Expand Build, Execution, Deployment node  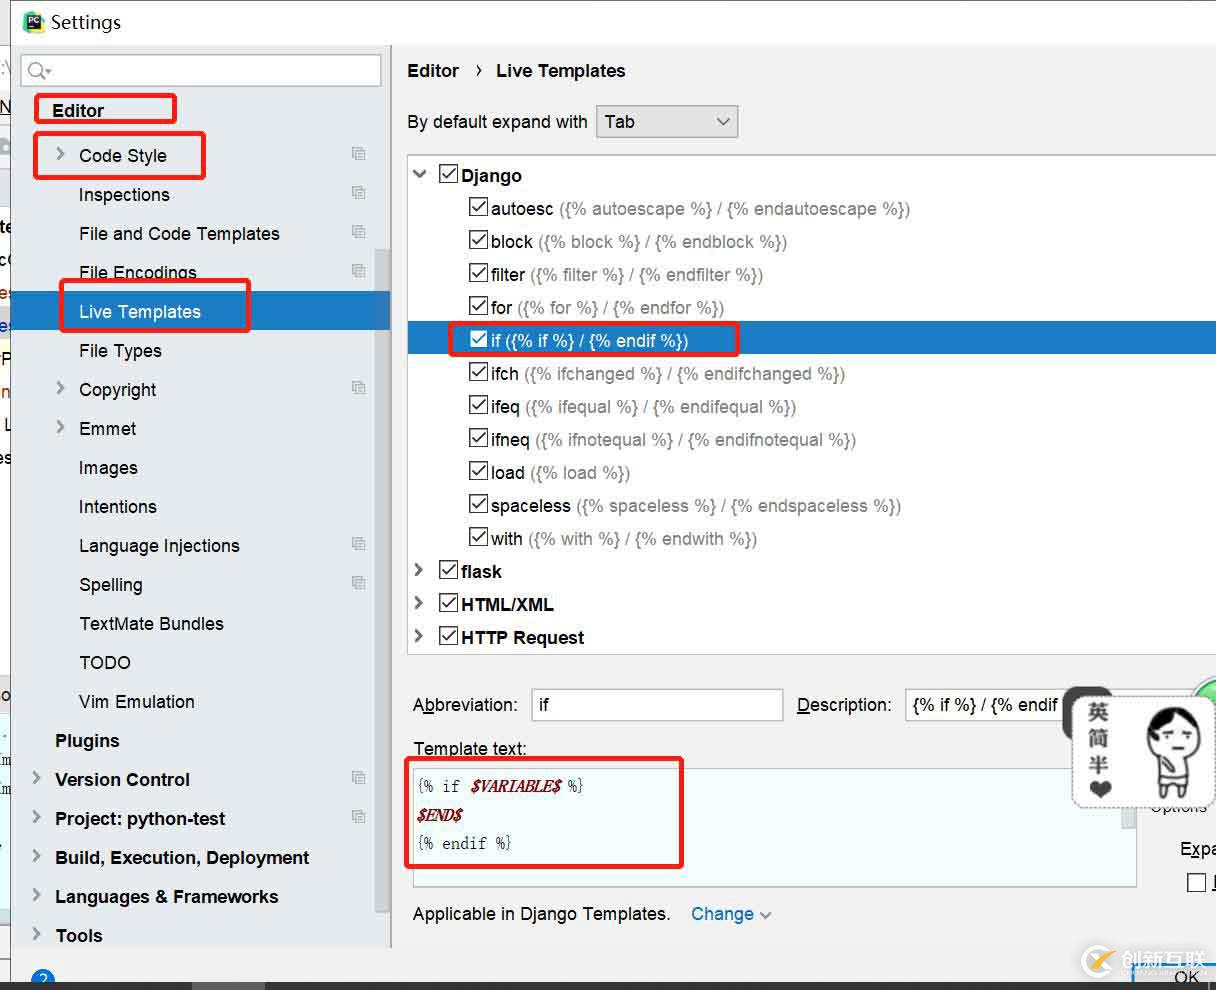tap(37, 856)
